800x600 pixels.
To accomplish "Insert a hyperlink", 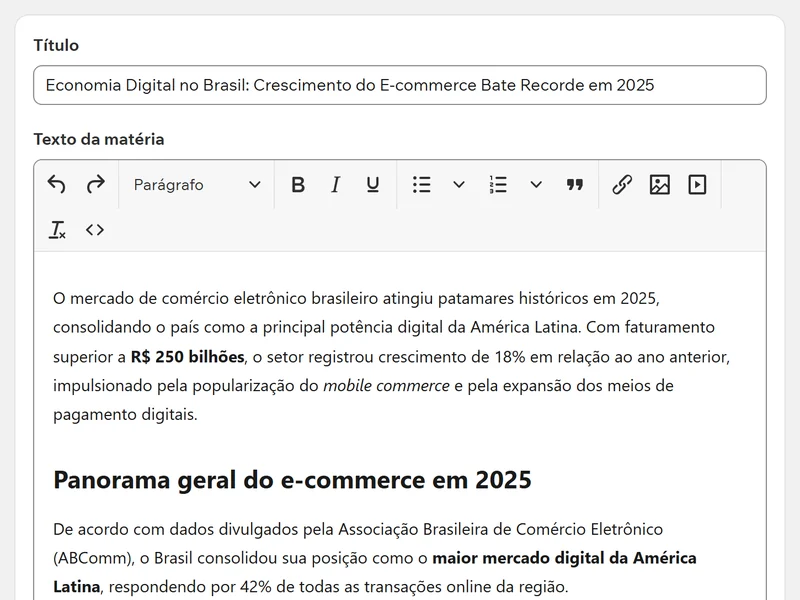I will (x=622, y=184).
